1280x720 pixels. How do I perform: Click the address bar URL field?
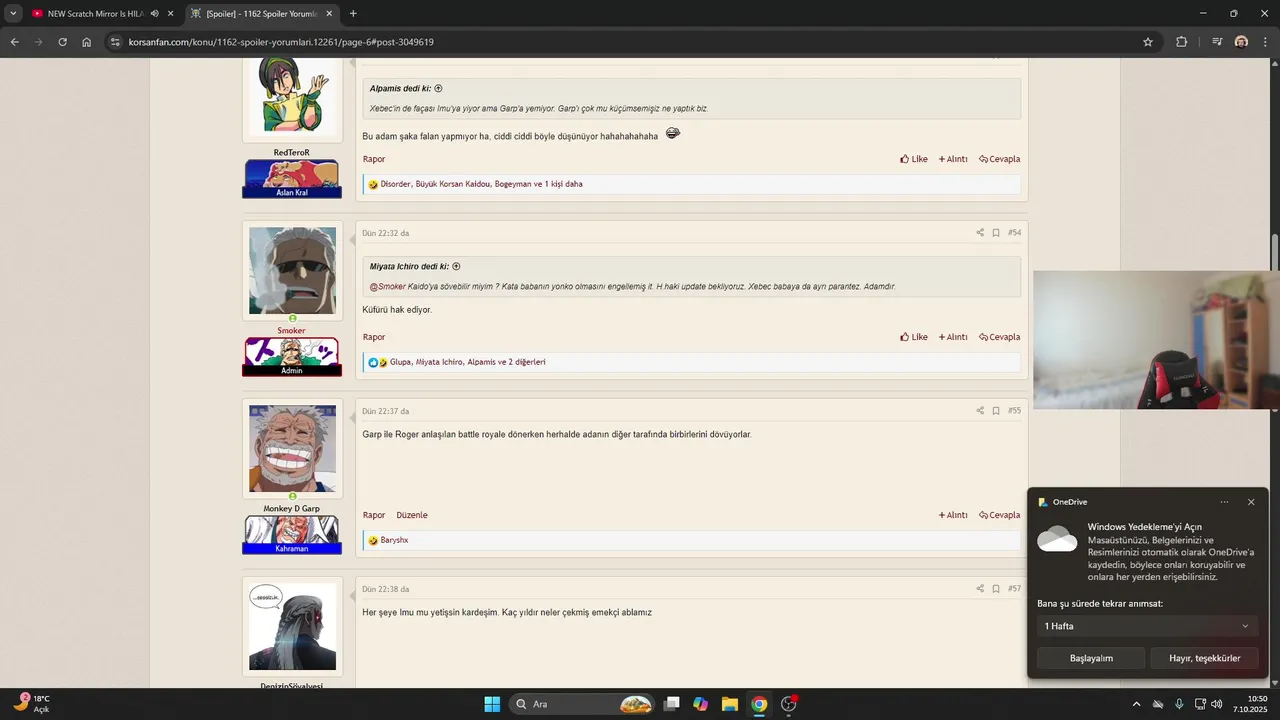630,42
